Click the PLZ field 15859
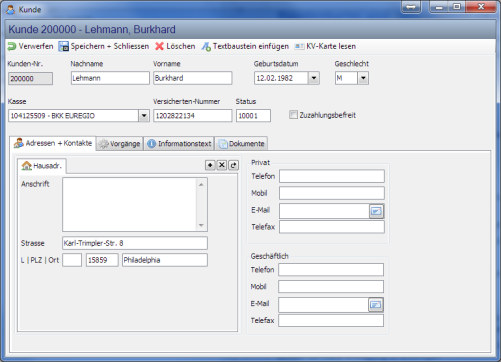The image size is (501, 362). pos(102,260)
